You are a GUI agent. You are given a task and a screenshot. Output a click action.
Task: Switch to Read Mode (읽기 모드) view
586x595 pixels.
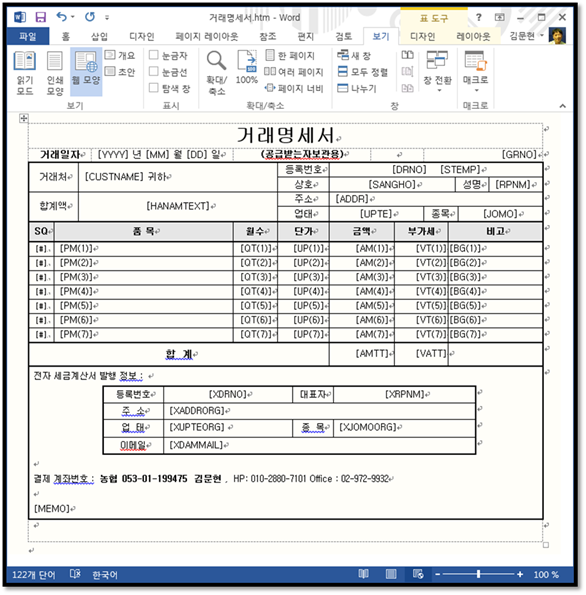25,73
